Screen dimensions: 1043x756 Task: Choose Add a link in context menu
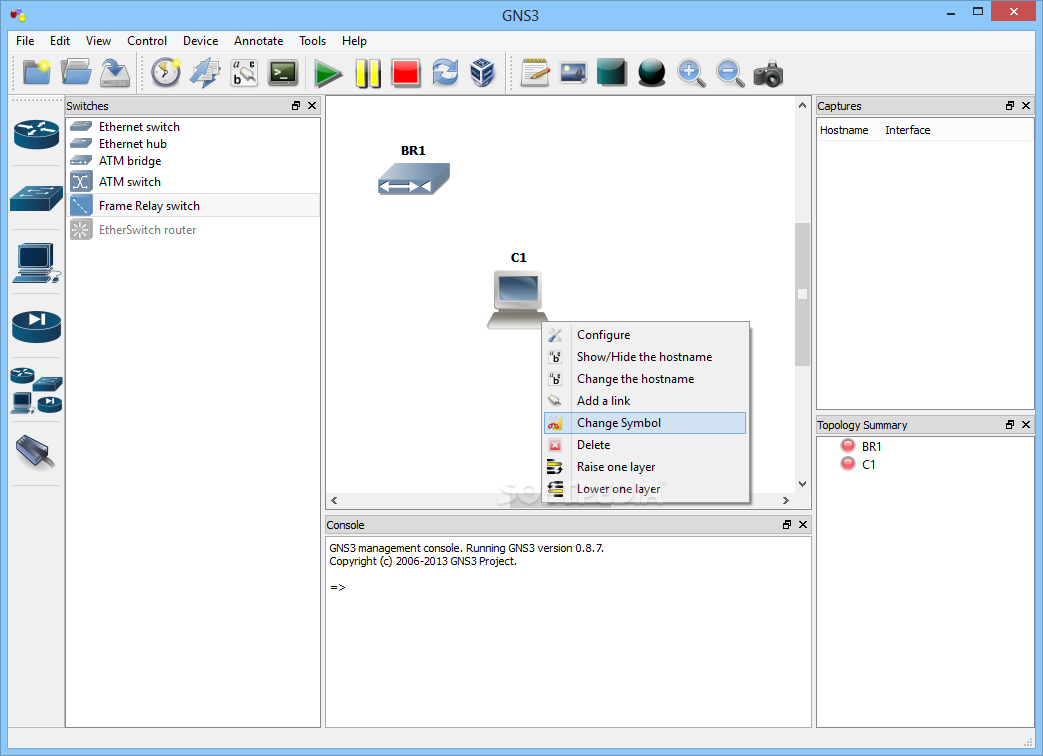645,401
